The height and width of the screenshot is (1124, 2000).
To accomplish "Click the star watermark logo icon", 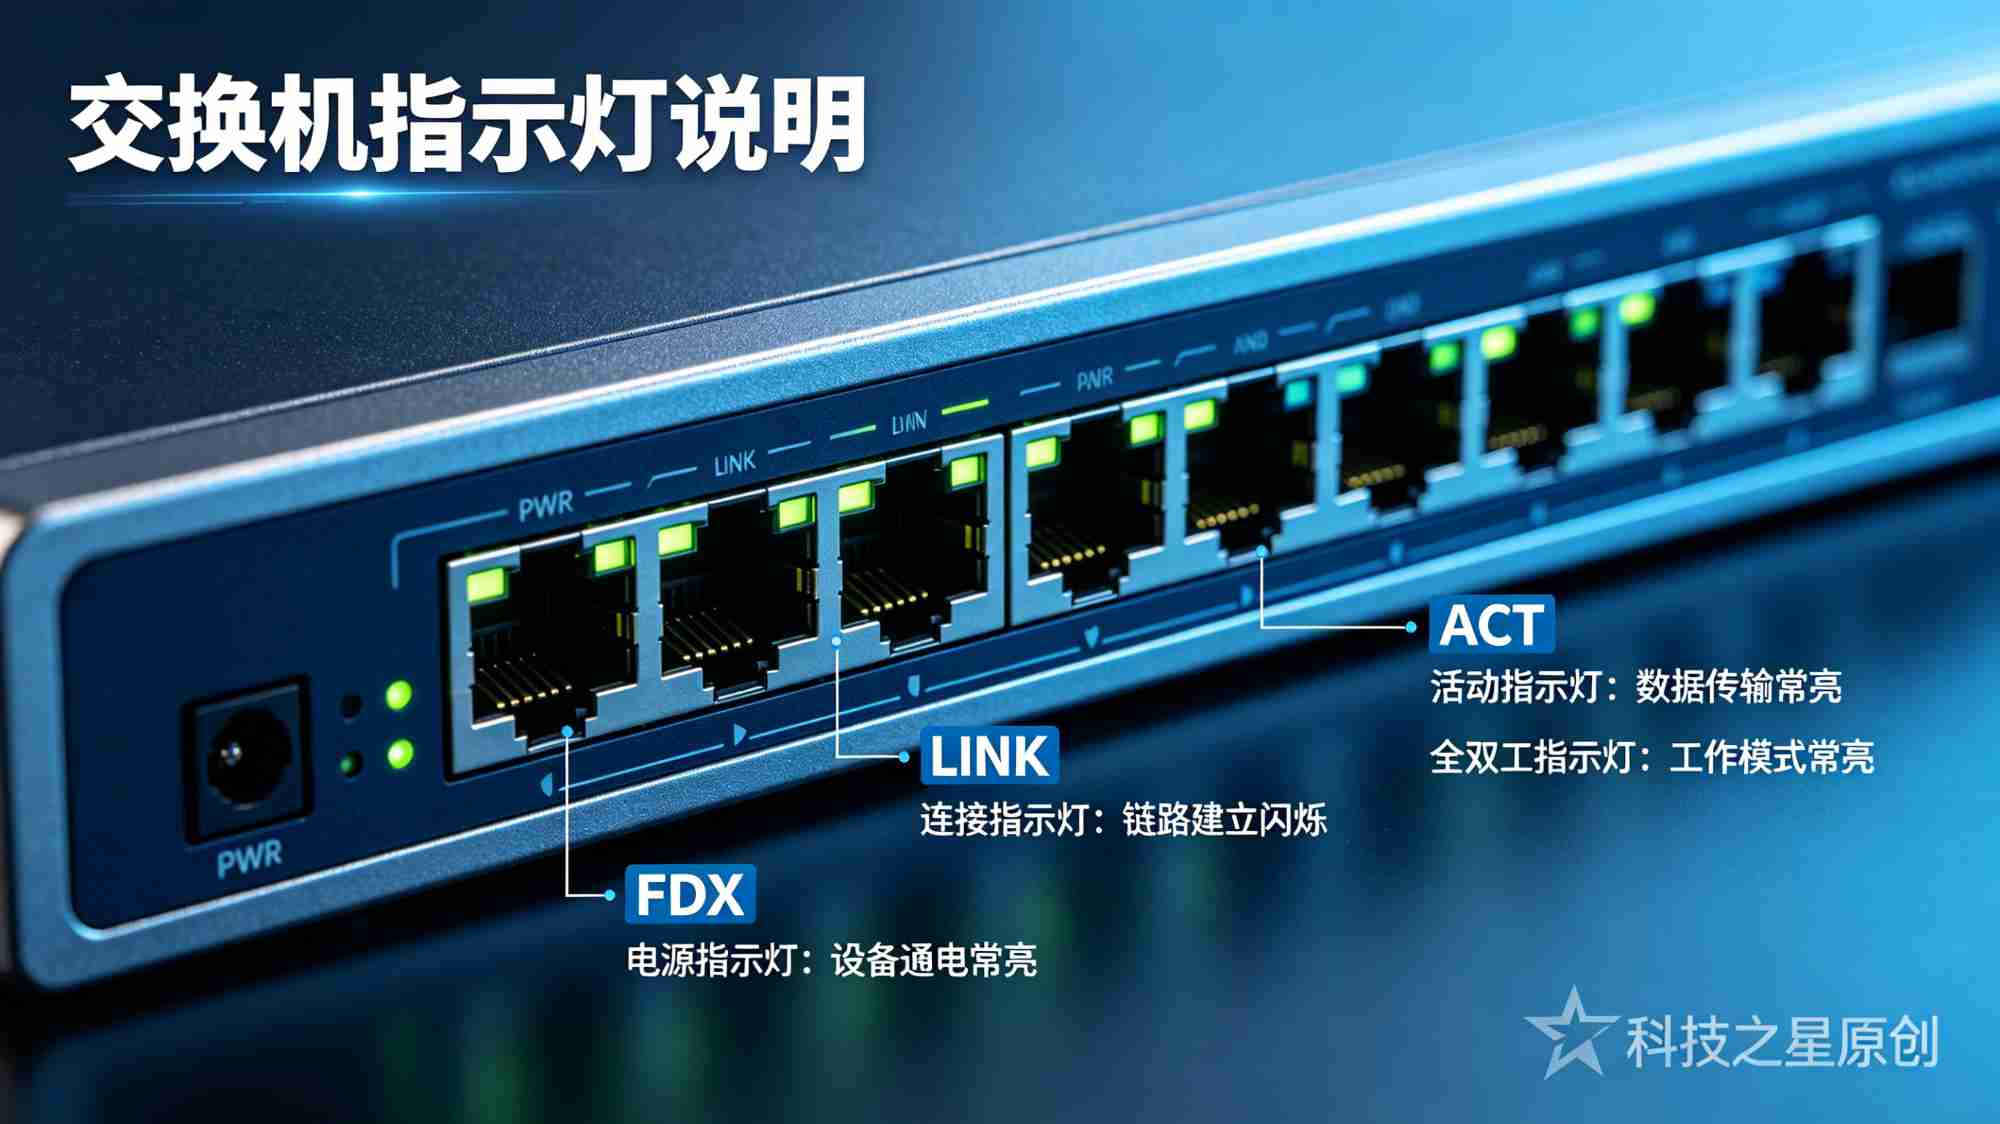I will 1572,1033.
